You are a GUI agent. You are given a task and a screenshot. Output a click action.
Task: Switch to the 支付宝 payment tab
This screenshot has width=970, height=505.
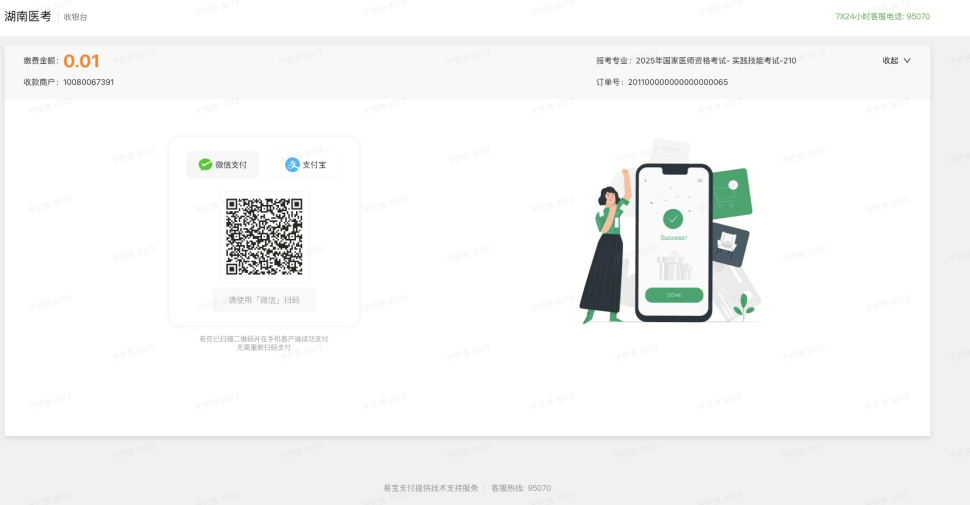305,165
